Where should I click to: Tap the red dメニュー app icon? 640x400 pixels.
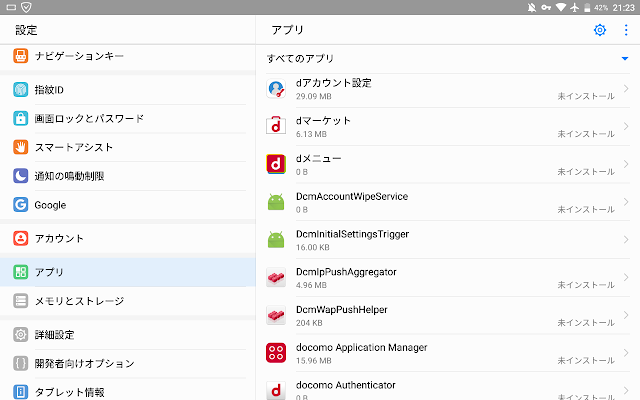coord(277,164)
